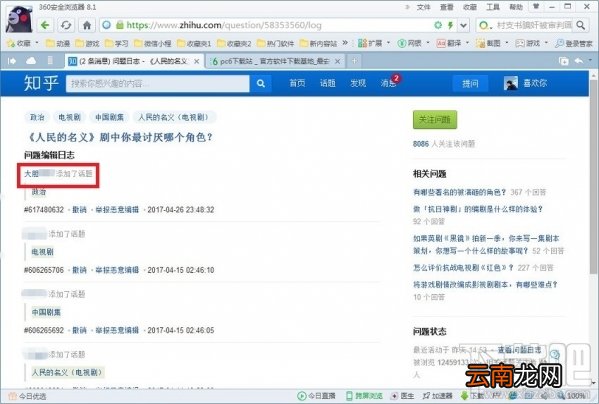The width and height of the screenshot is (599, 404).
Task: Click the magnifier in the browser search box
Action: [581, 25]
